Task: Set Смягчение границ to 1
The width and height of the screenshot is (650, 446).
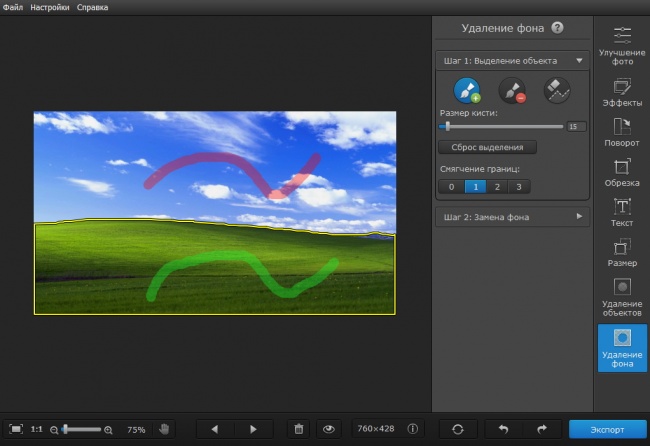Action: (x=475, y=187)
